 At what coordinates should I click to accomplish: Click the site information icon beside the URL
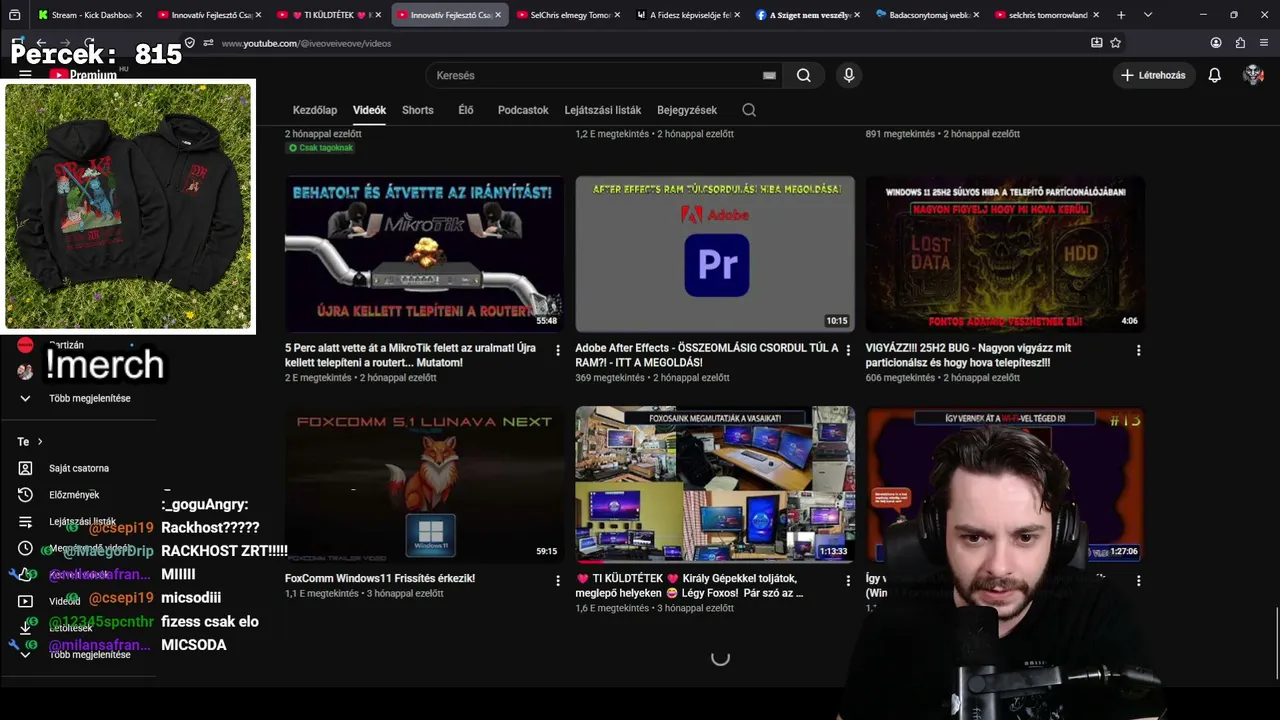(x=208, y=43)
